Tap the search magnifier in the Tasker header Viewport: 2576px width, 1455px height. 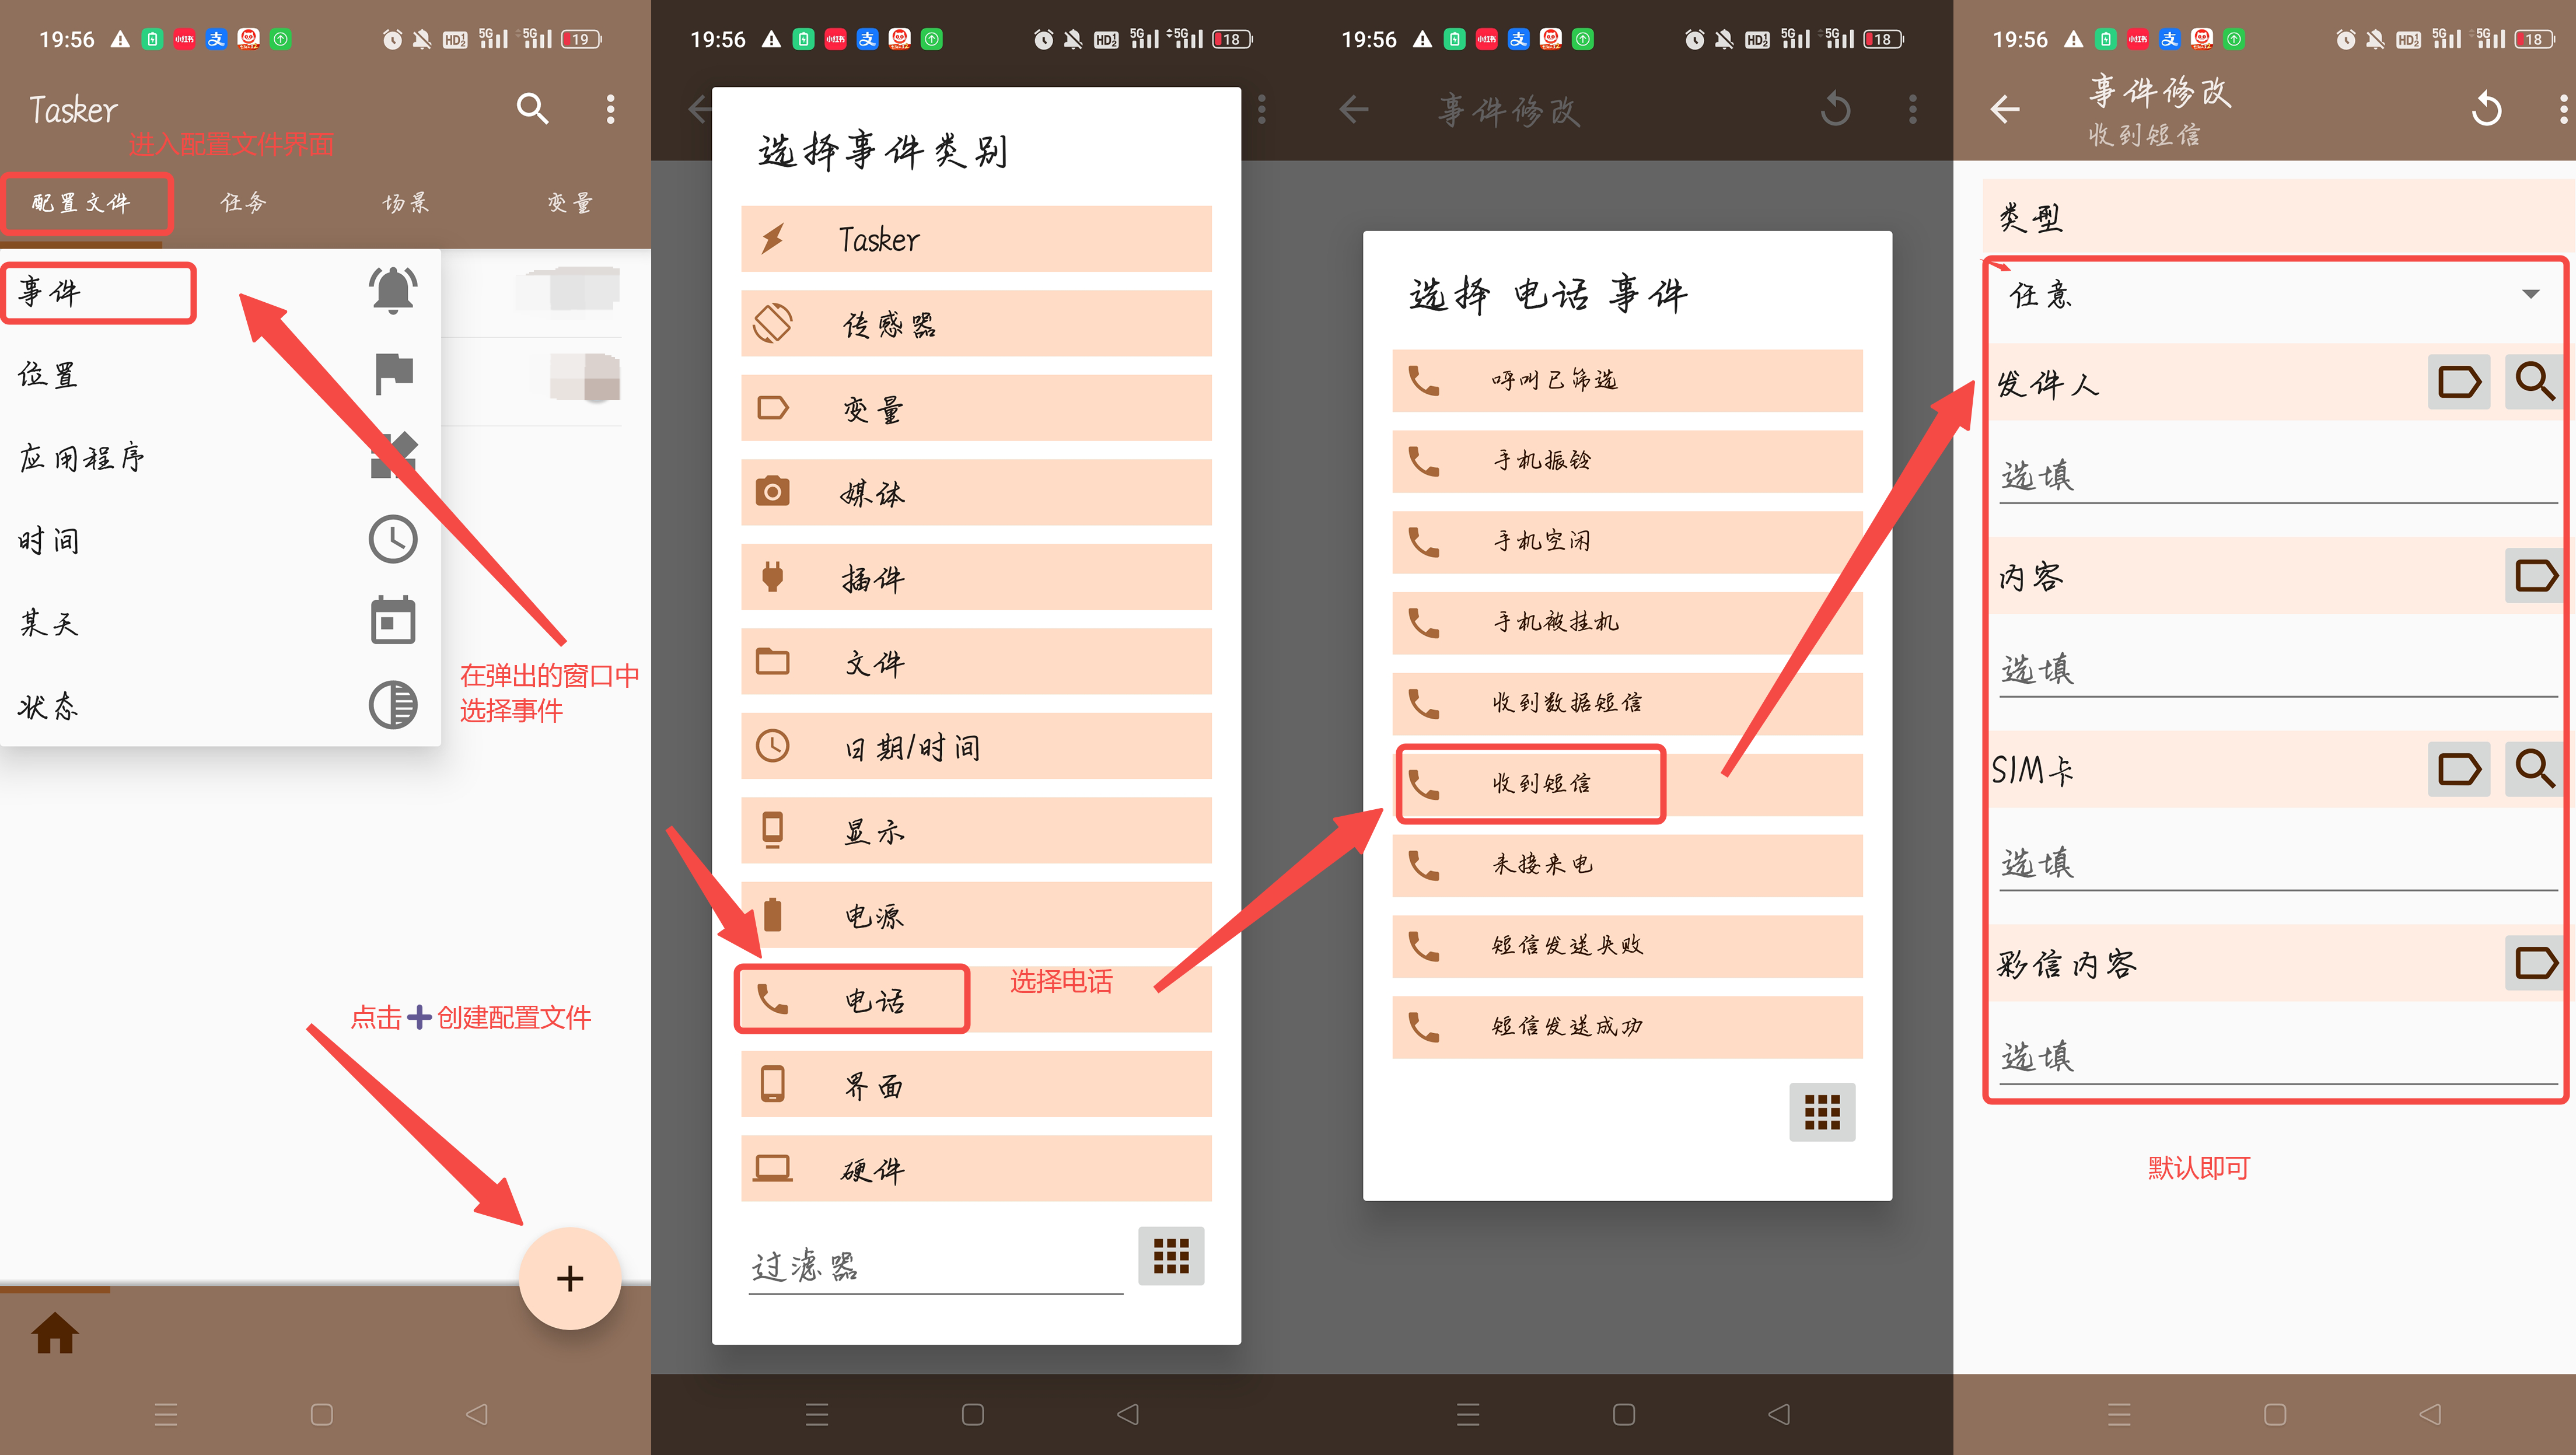pyautogui.click(x=532, y=108)
